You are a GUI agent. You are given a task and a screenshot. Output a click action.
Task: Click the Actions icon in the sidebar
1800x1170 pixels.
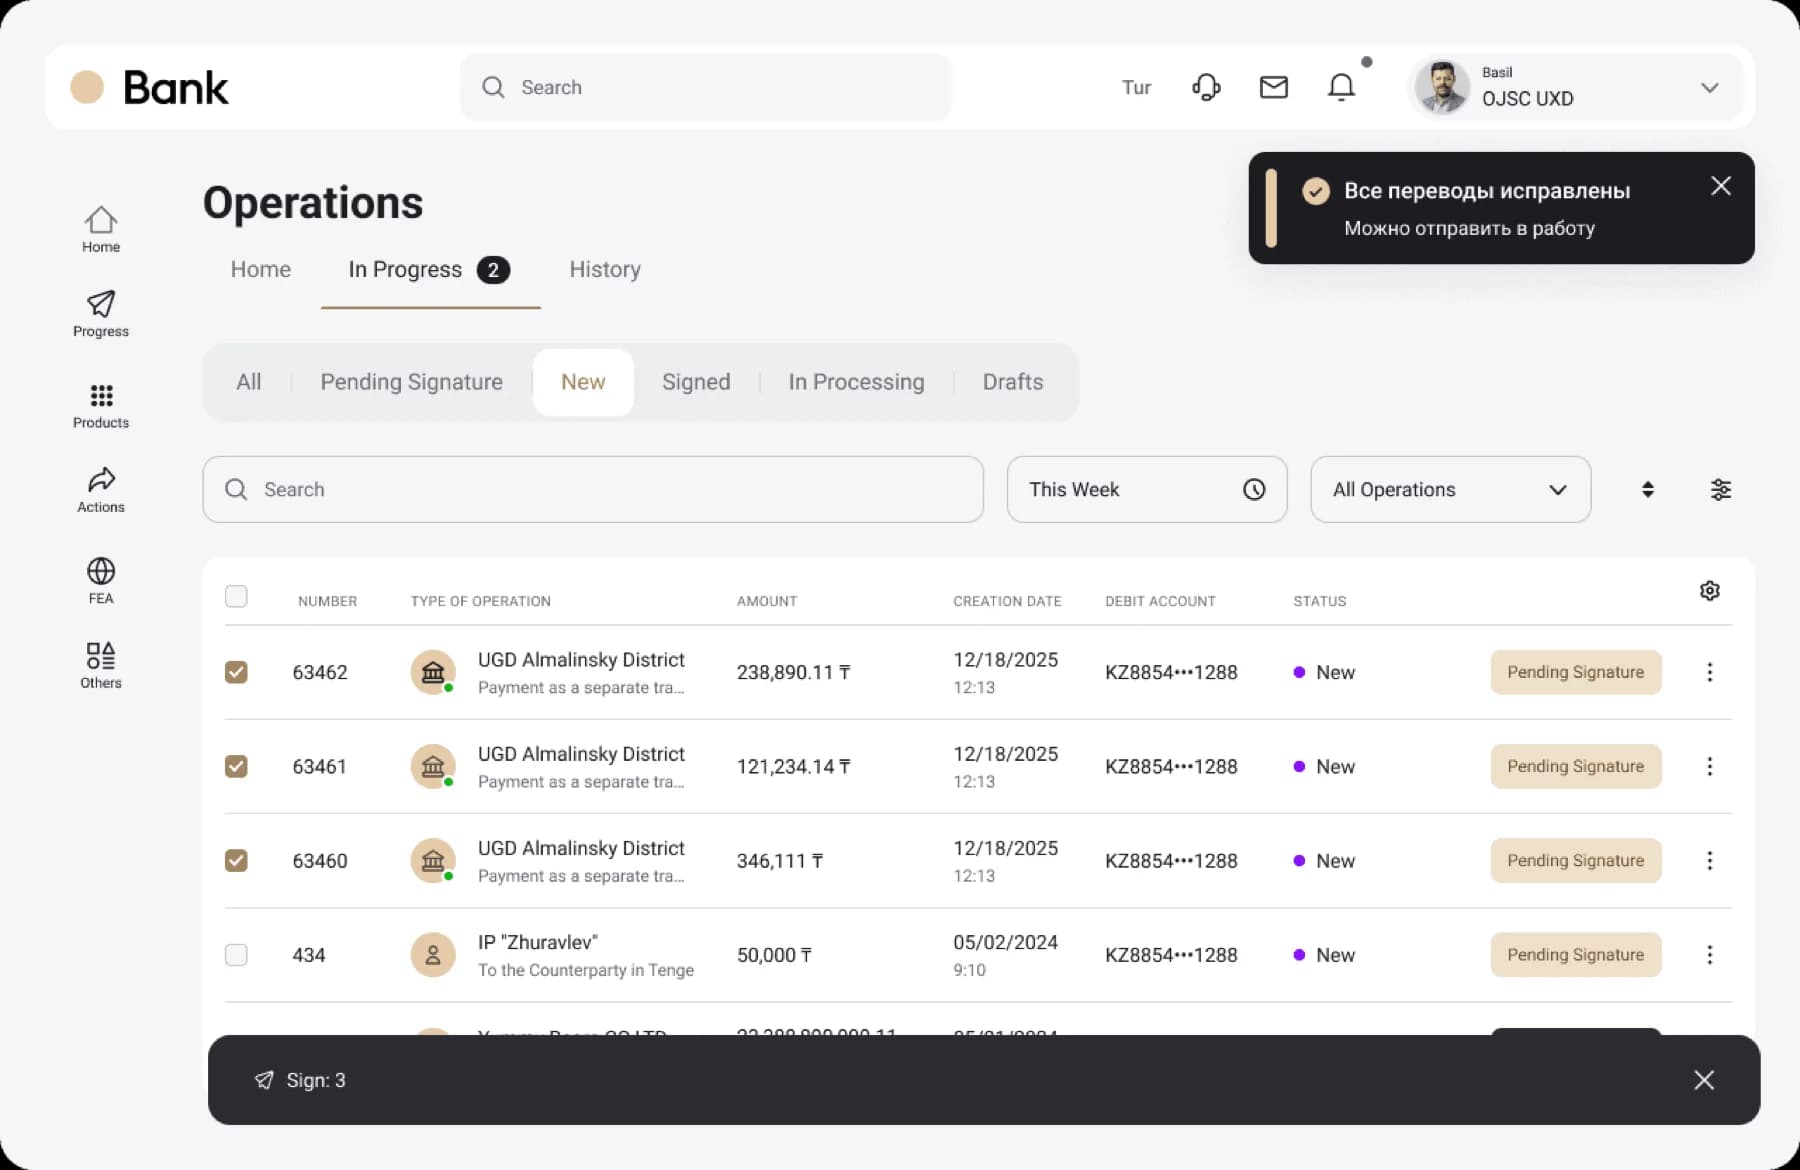pyautogui.click(x=100, y=488)
